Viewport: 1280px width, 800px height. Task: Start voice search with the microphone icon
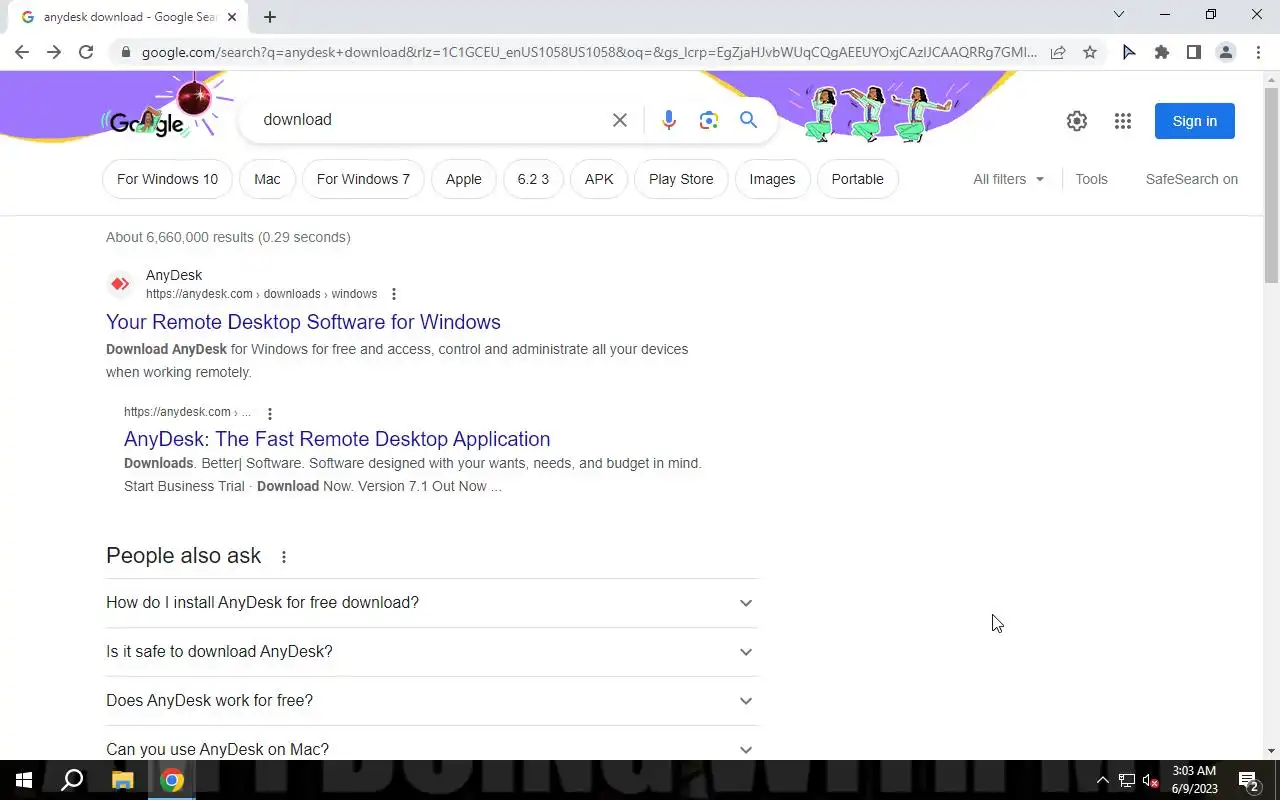click(x=669, y=120)
